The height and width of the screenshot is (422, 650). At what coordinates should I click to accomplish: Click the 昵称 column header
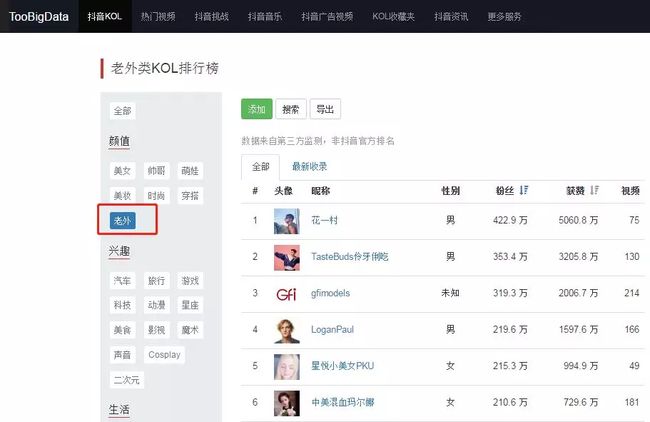[x=320, y=191]
